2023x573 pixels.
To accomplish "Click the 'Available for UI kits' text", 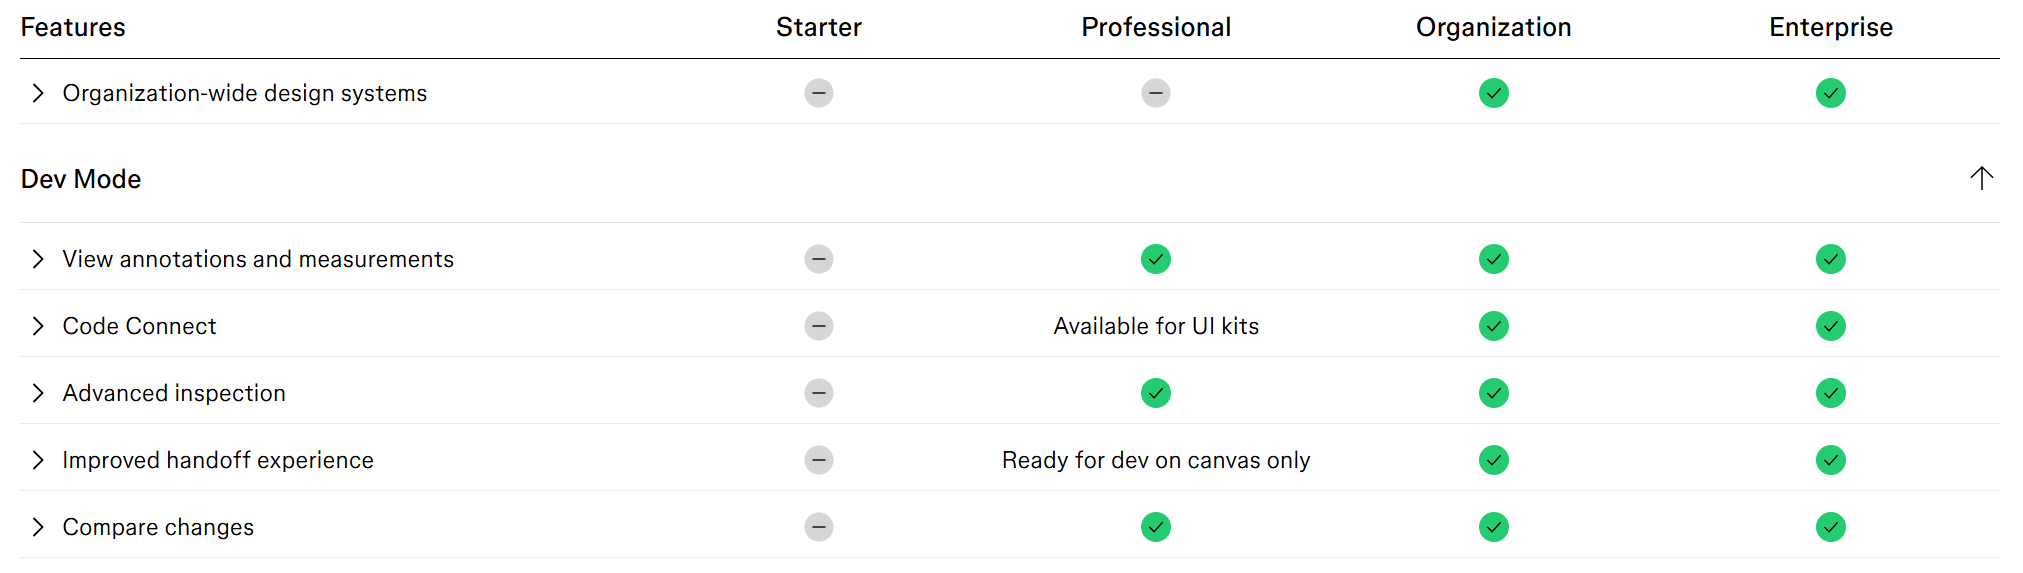I will coord(1156,326).
